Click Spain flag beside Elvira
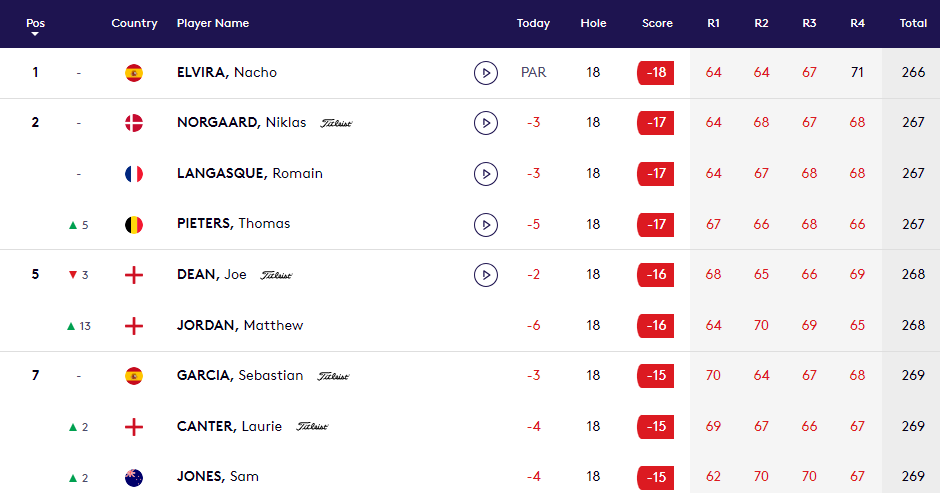This screenshot has height=493, width=940. tap(134, 73)
